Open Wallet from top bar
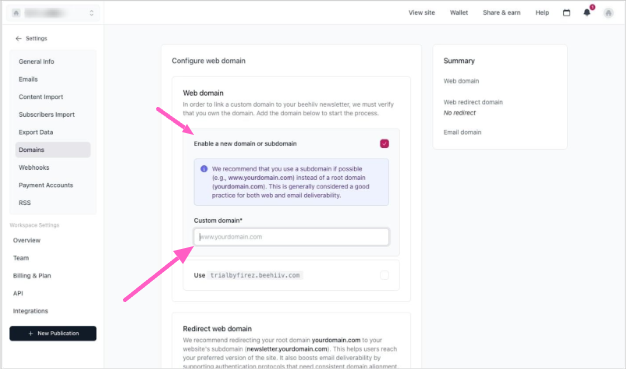This screenshot has height=369, width=626. (459, 13)
